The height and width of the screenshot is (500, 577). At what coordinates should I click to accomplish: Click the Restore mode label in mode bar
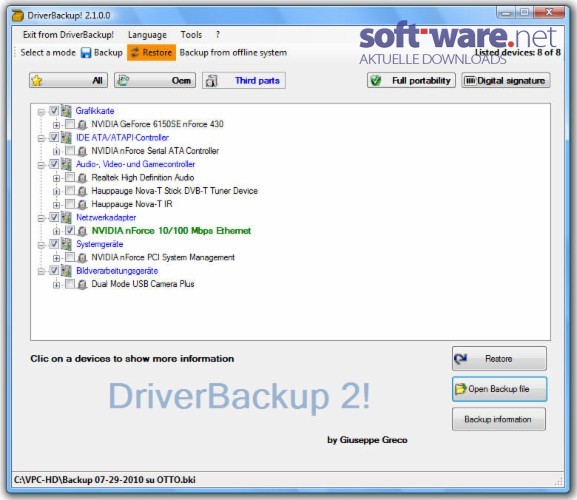click(x=157, y=53)
